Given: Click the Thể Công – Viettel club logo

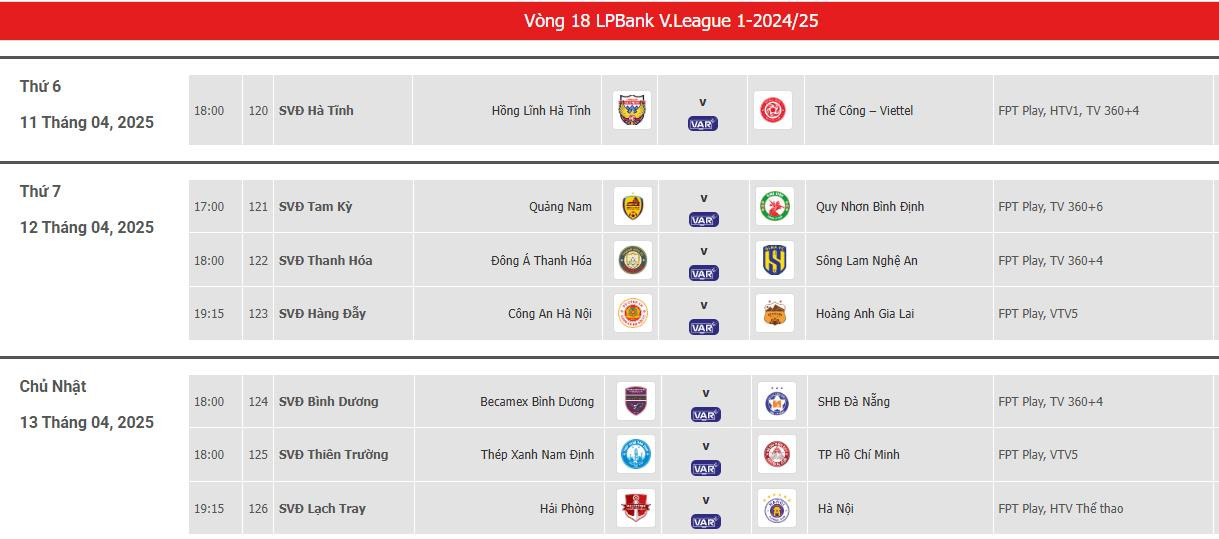Looking at the screenshot, I should pos(773,110).
